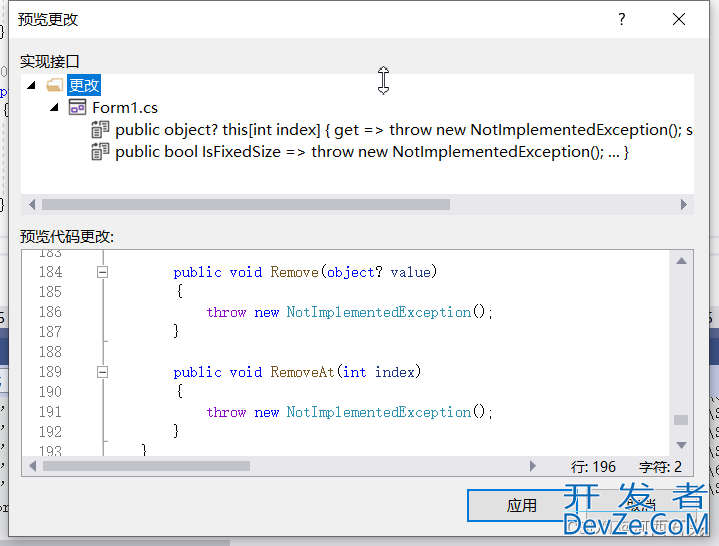Collapse the RemoveAt method code block
This screenshot has width=719, height=546.
point(103,372)
